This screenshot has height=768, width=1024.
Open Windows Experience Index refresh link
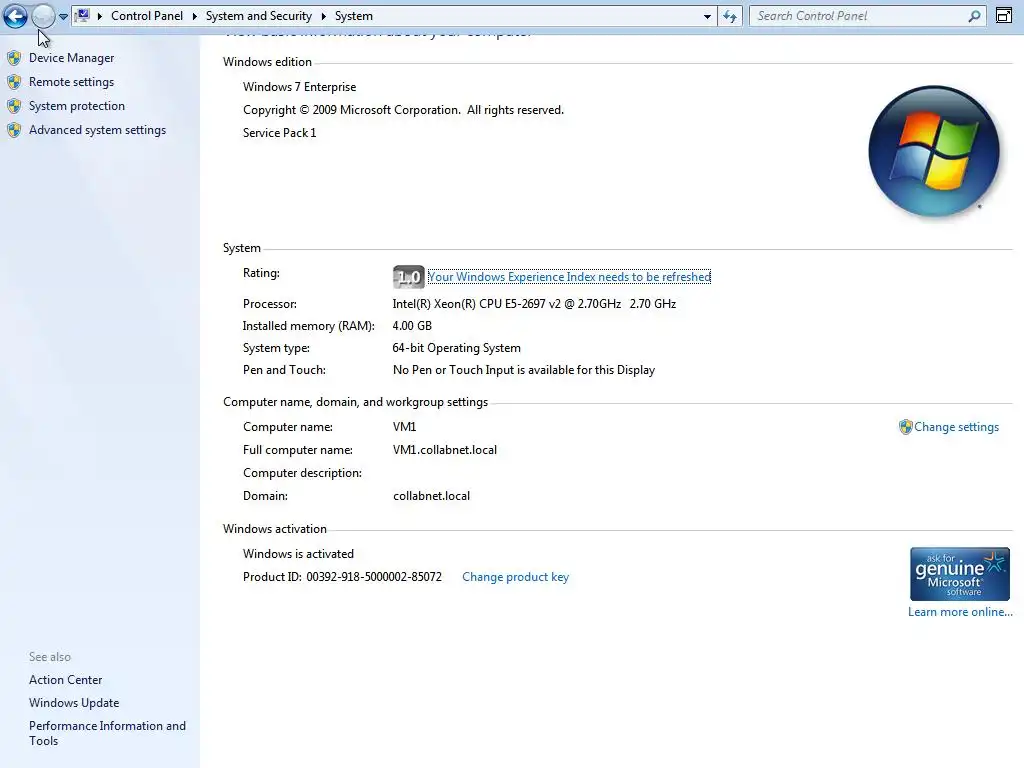569,277
